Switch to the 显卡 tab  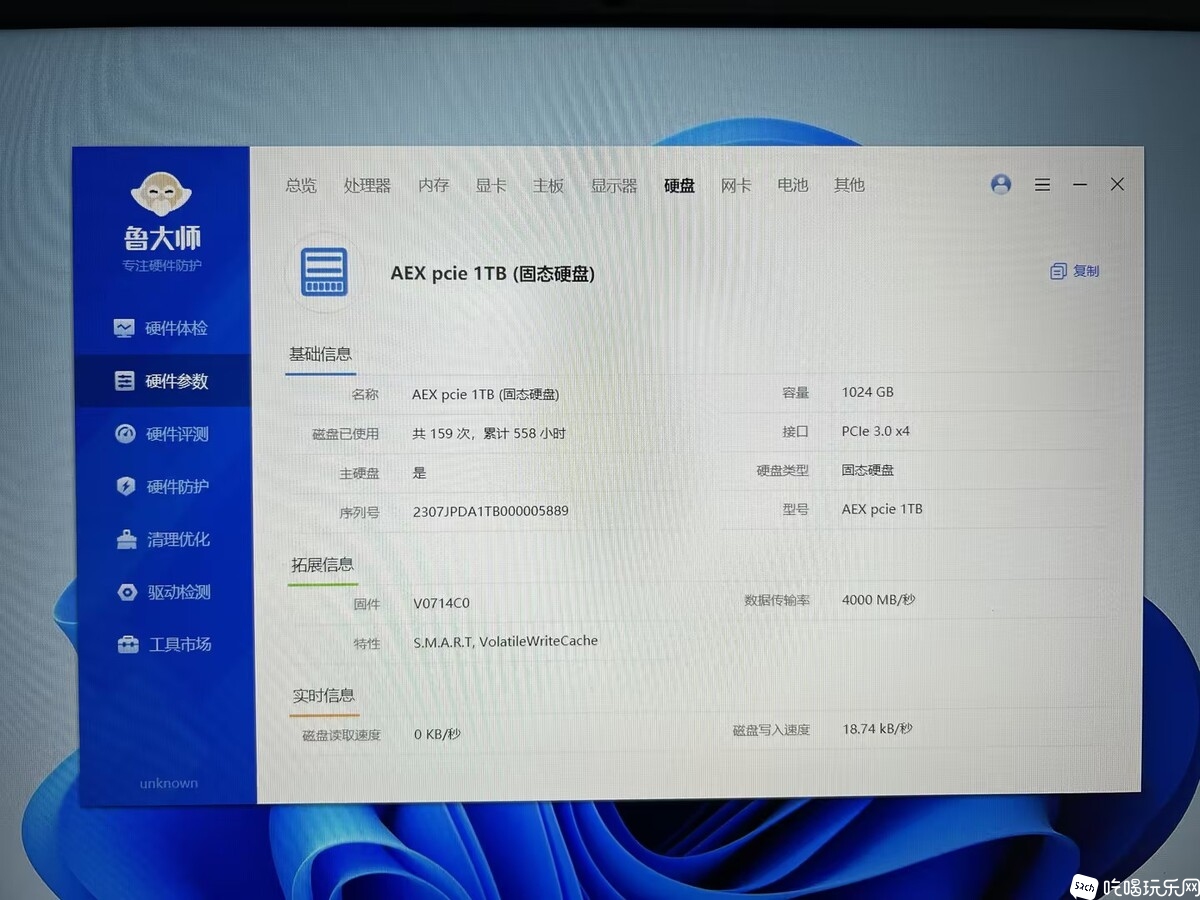(491, 185)
